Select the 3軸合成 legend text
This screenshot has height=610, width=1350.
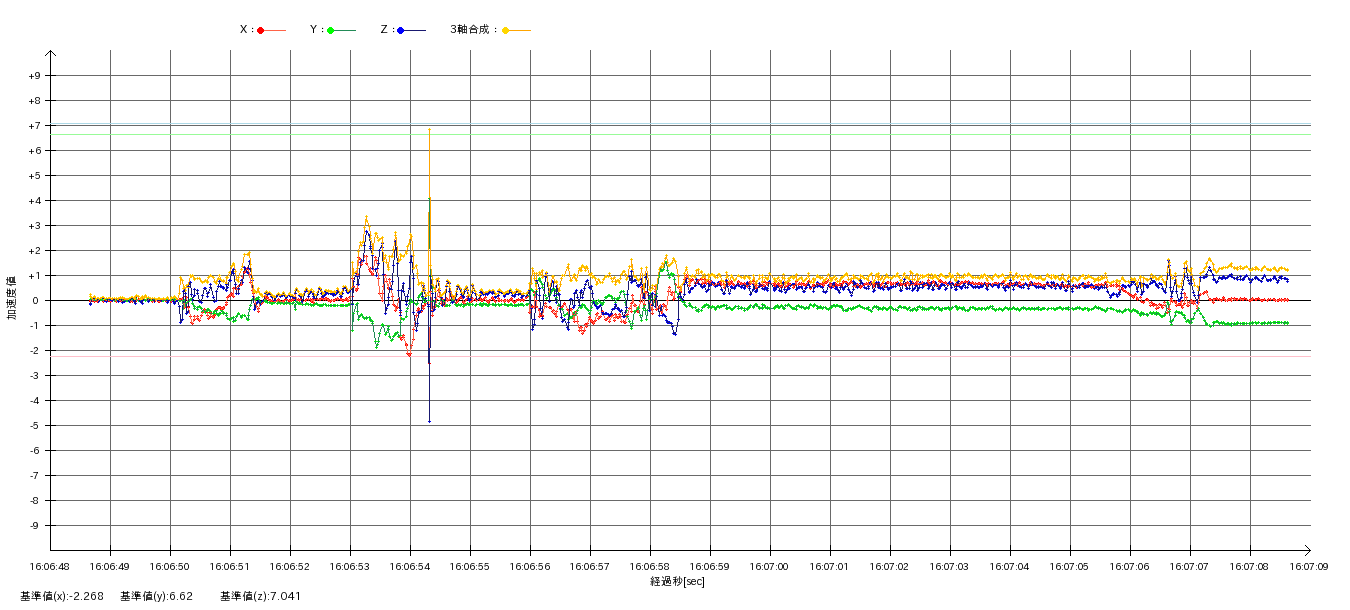(x=473, y=30)
